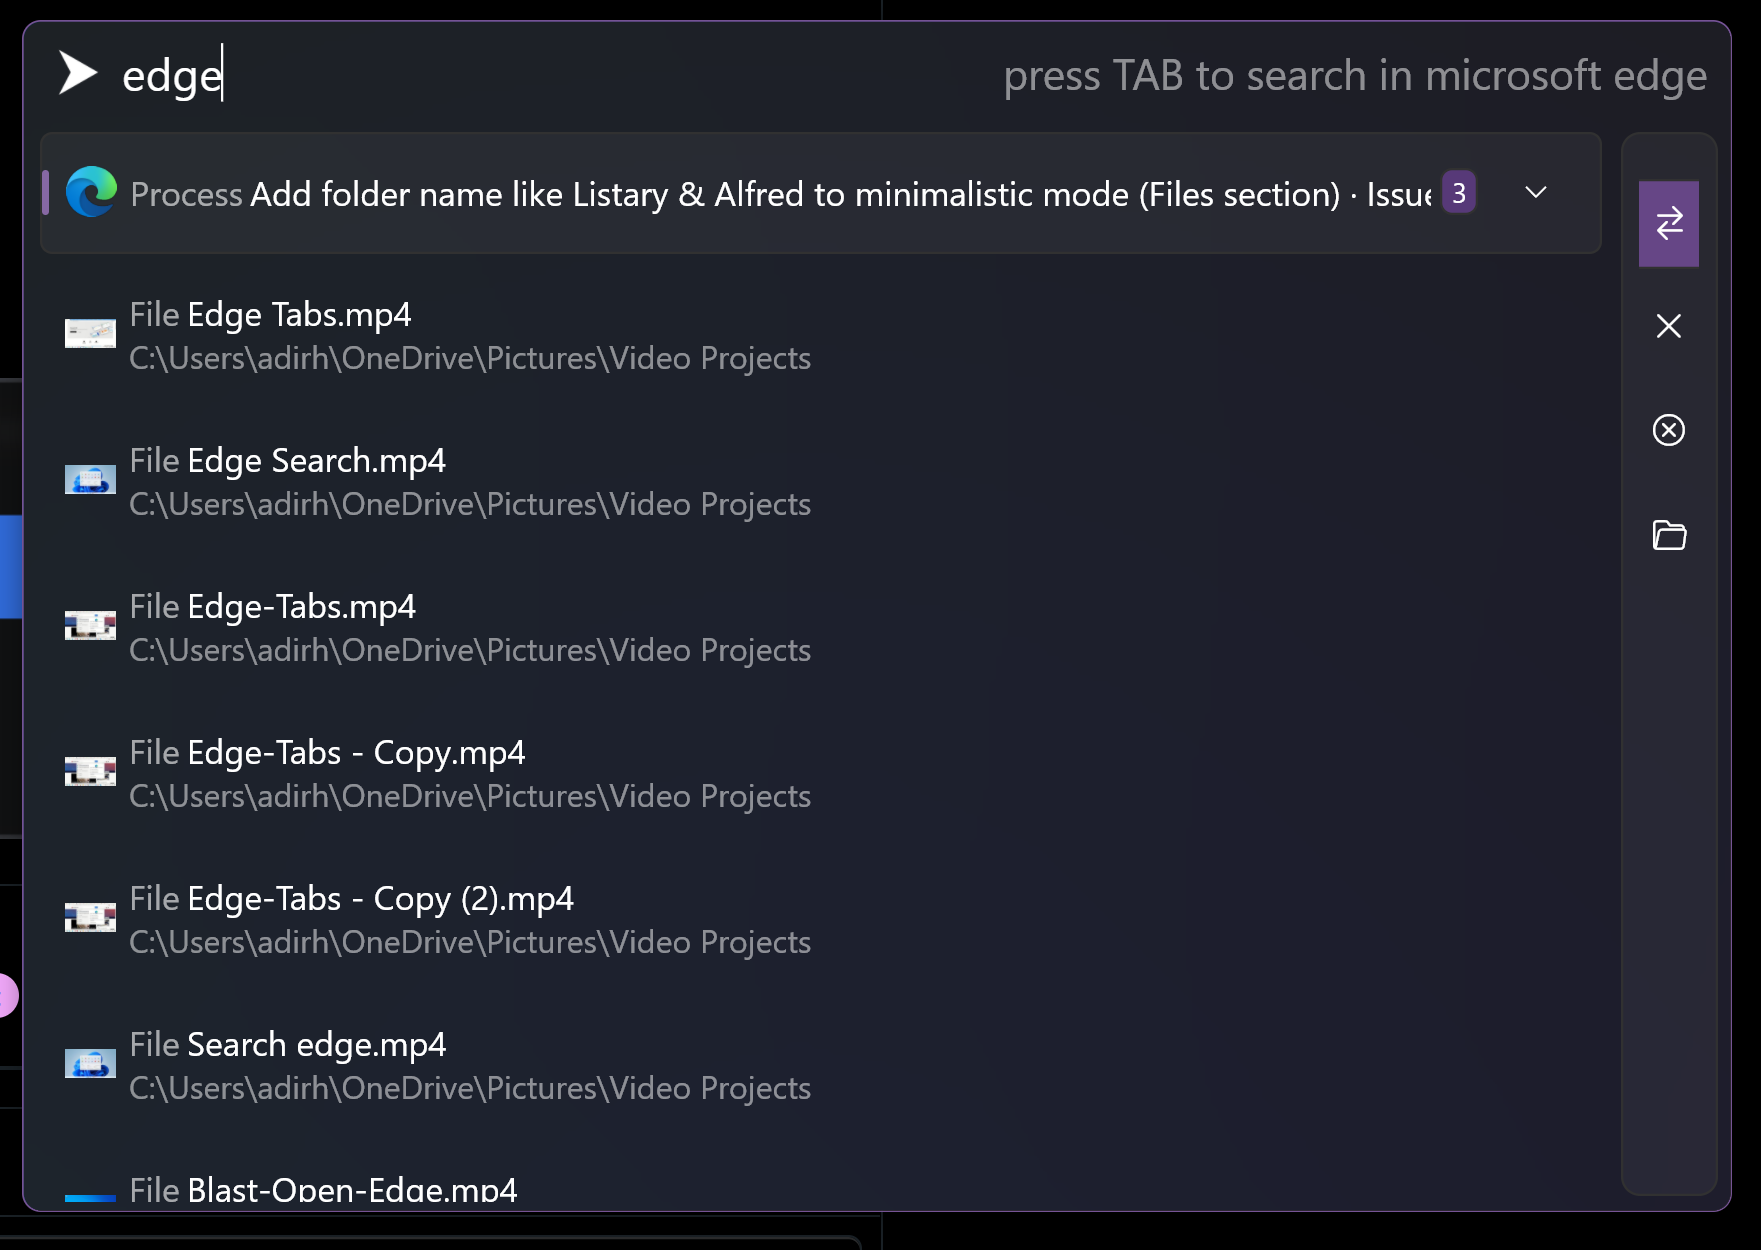
Task: Expand the chevron on the Edge process result
Action: coord(1537,193)
